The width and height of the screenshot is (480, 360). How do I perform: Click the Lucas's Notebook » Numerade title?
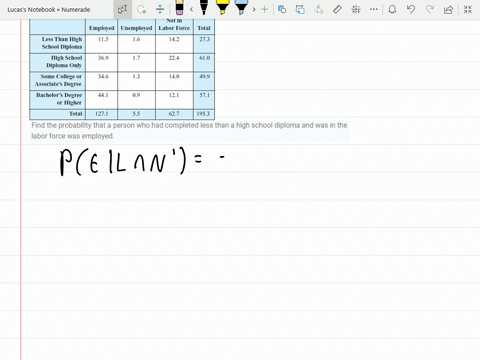pos(49,10)
